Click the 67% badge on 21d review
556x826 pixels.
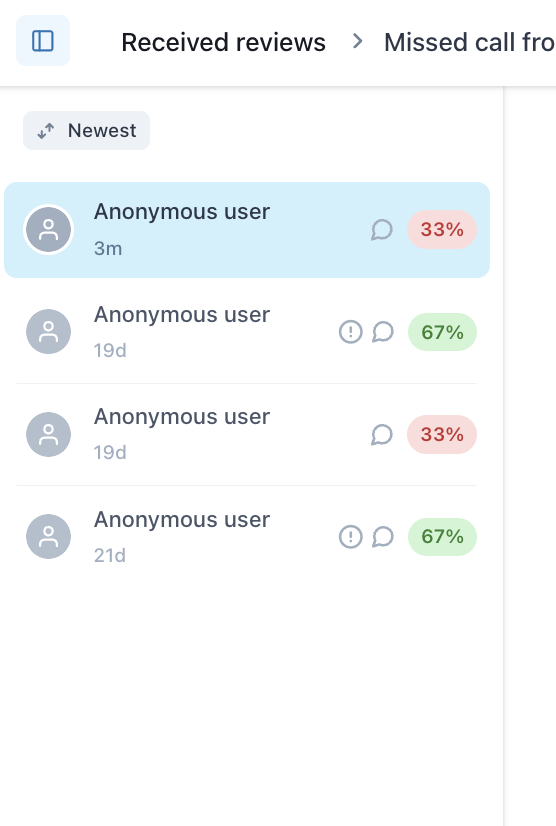[x=442, y=537]
